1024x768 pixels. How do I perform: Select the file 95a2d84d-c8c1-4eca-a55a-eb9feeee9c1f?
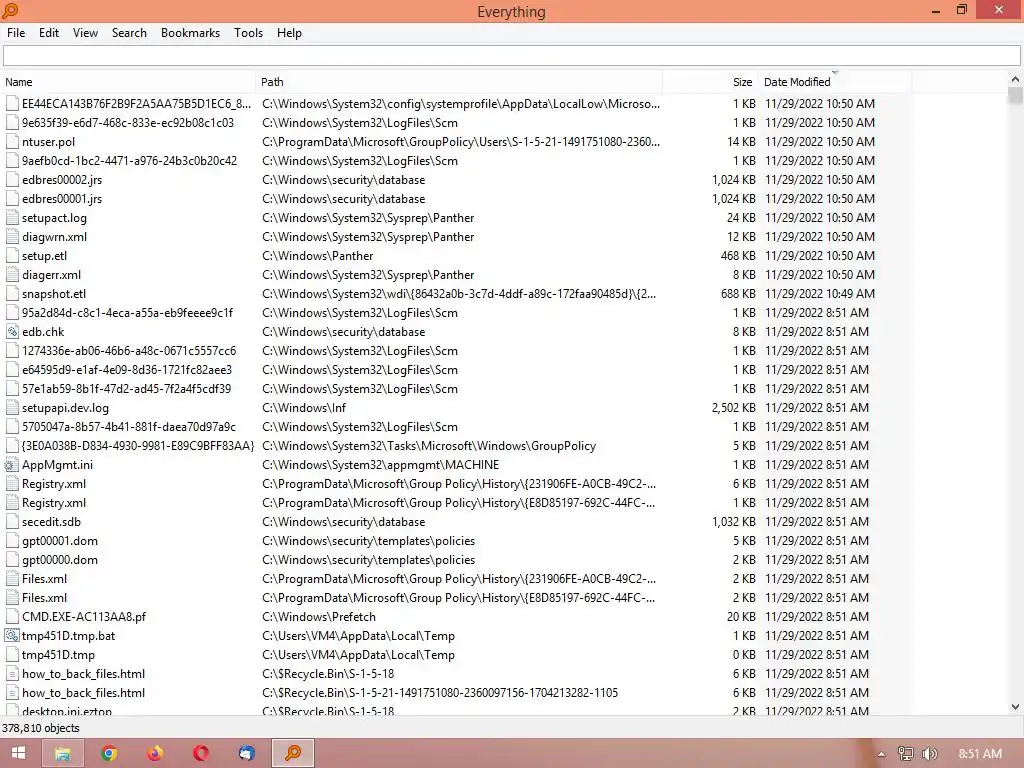pos(127,313)
